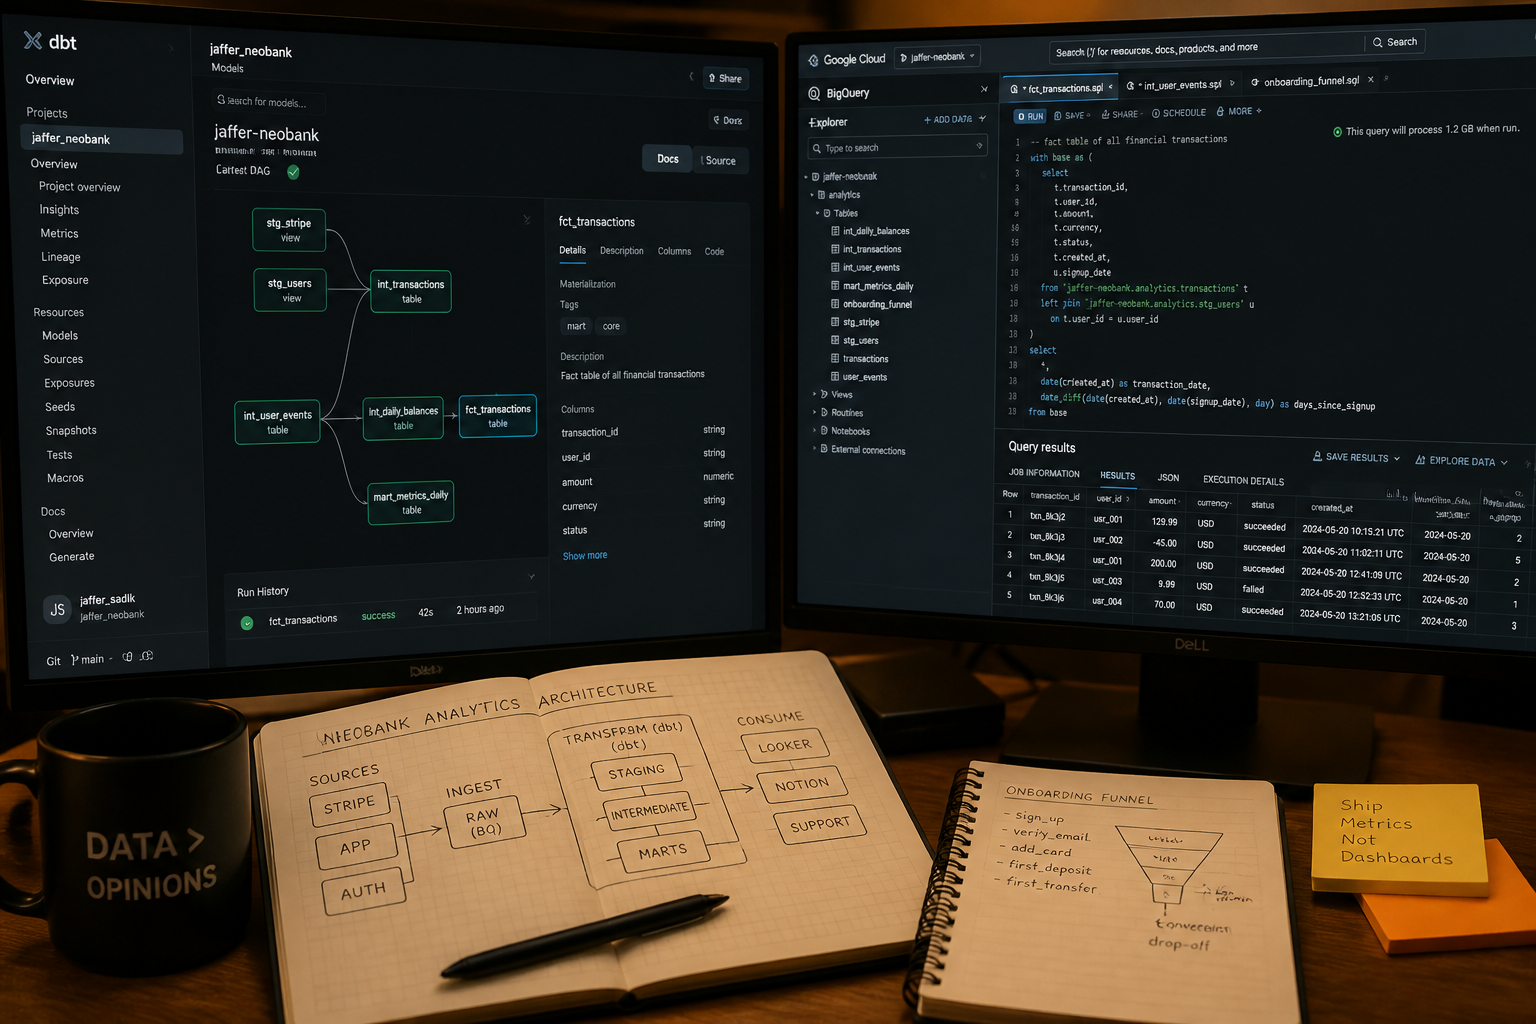Open the Execution Details tab
The width and height of the screenshot is (1536, 1024).
(x=1243, y=480)
